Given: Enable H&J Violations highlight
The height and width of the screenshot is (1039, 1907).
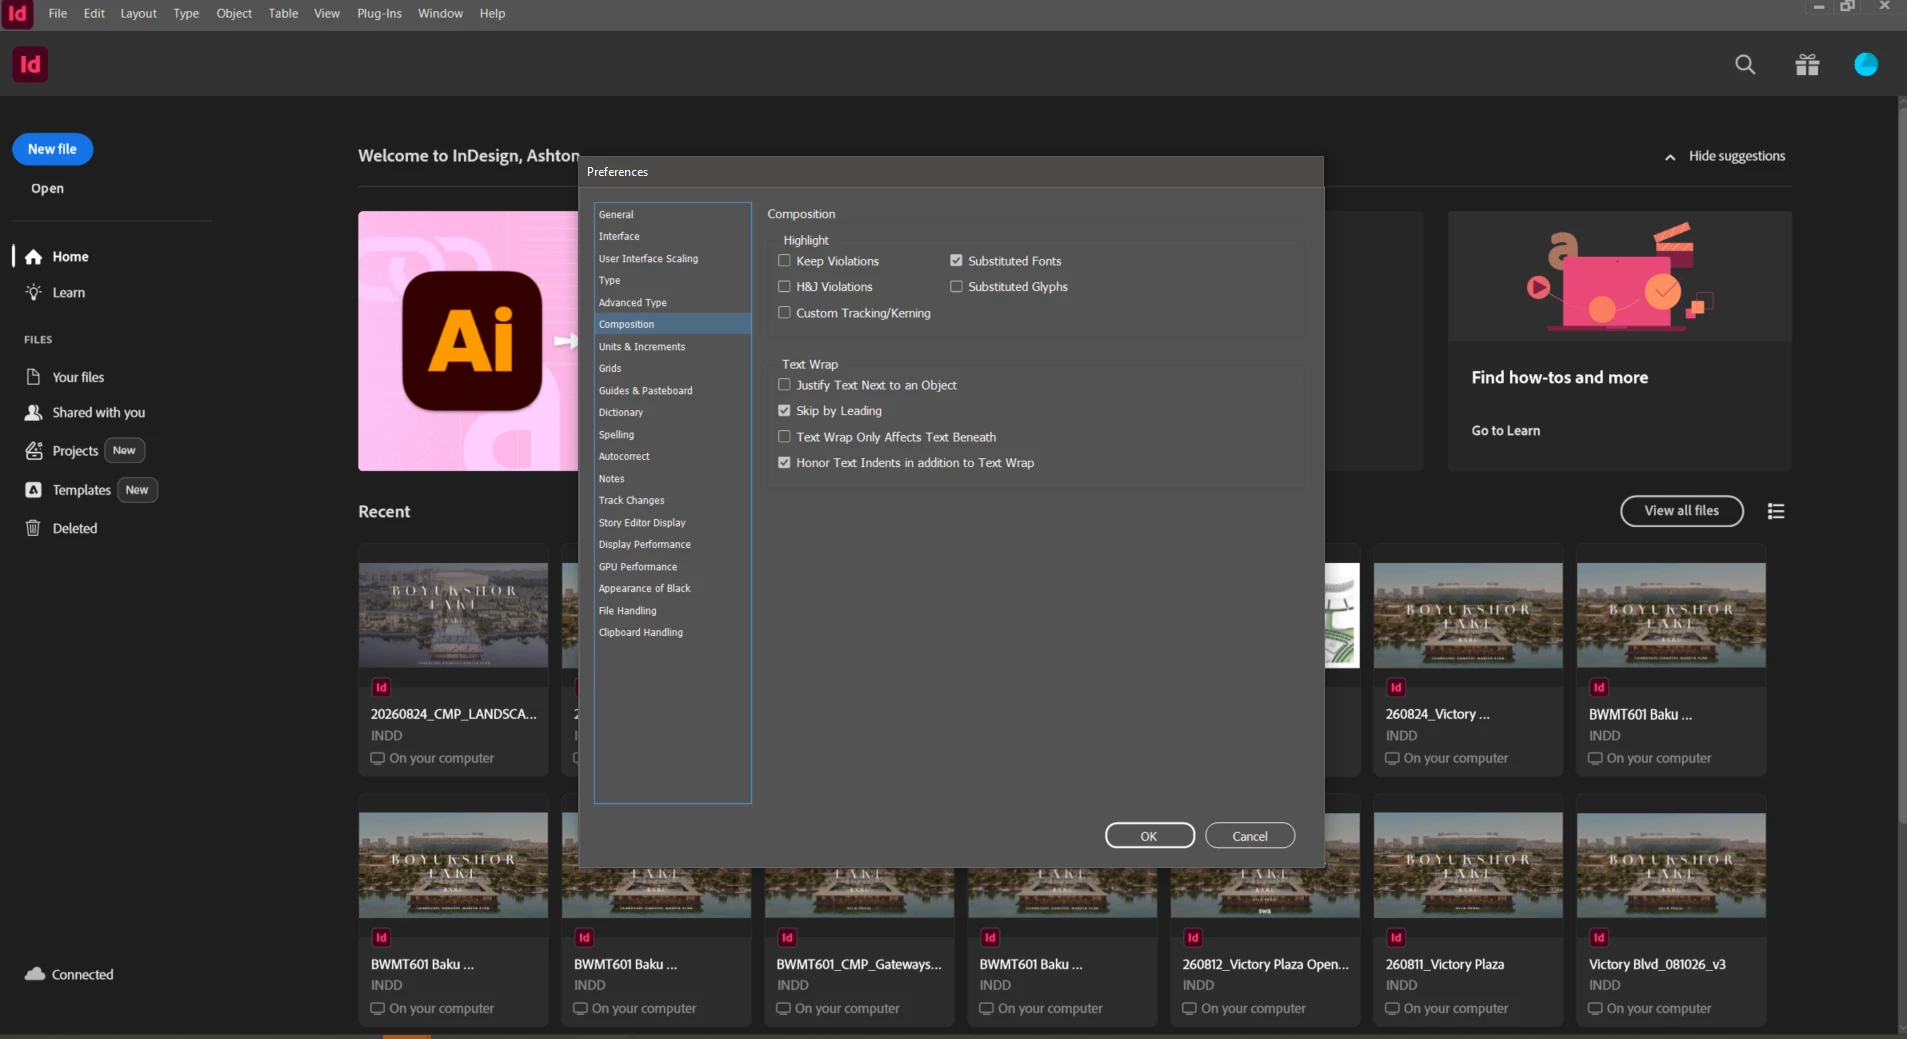Looking at the screenshot, I should 784,287.
